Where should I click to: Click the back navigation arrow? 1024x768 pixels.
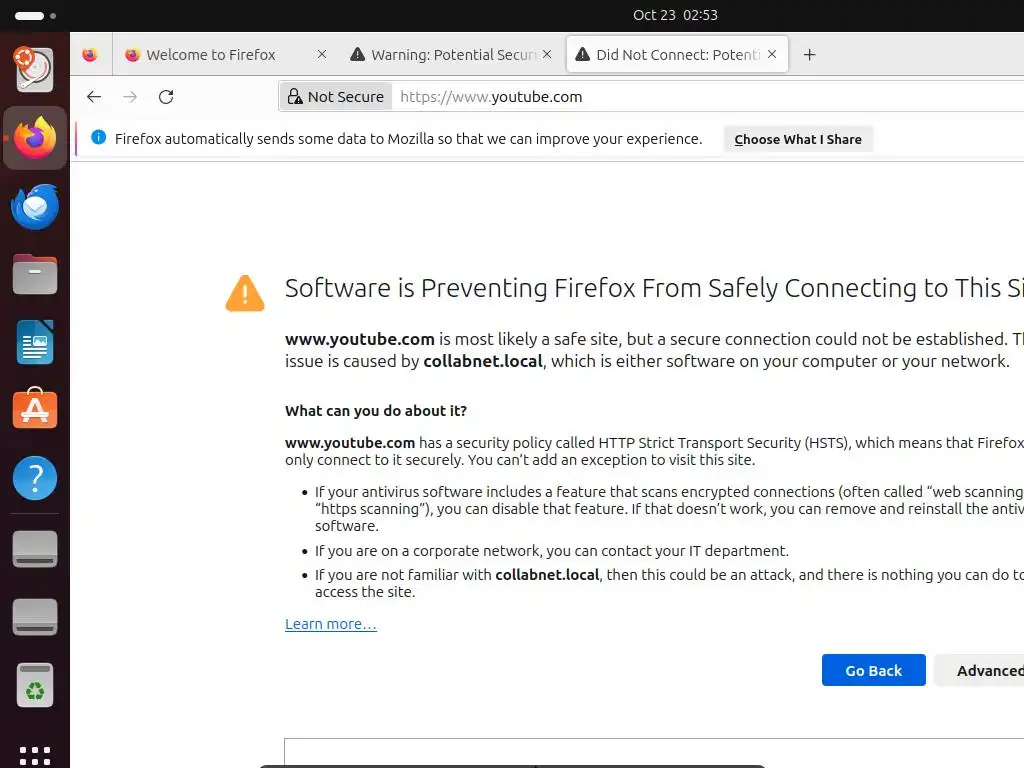pos(94,97)
